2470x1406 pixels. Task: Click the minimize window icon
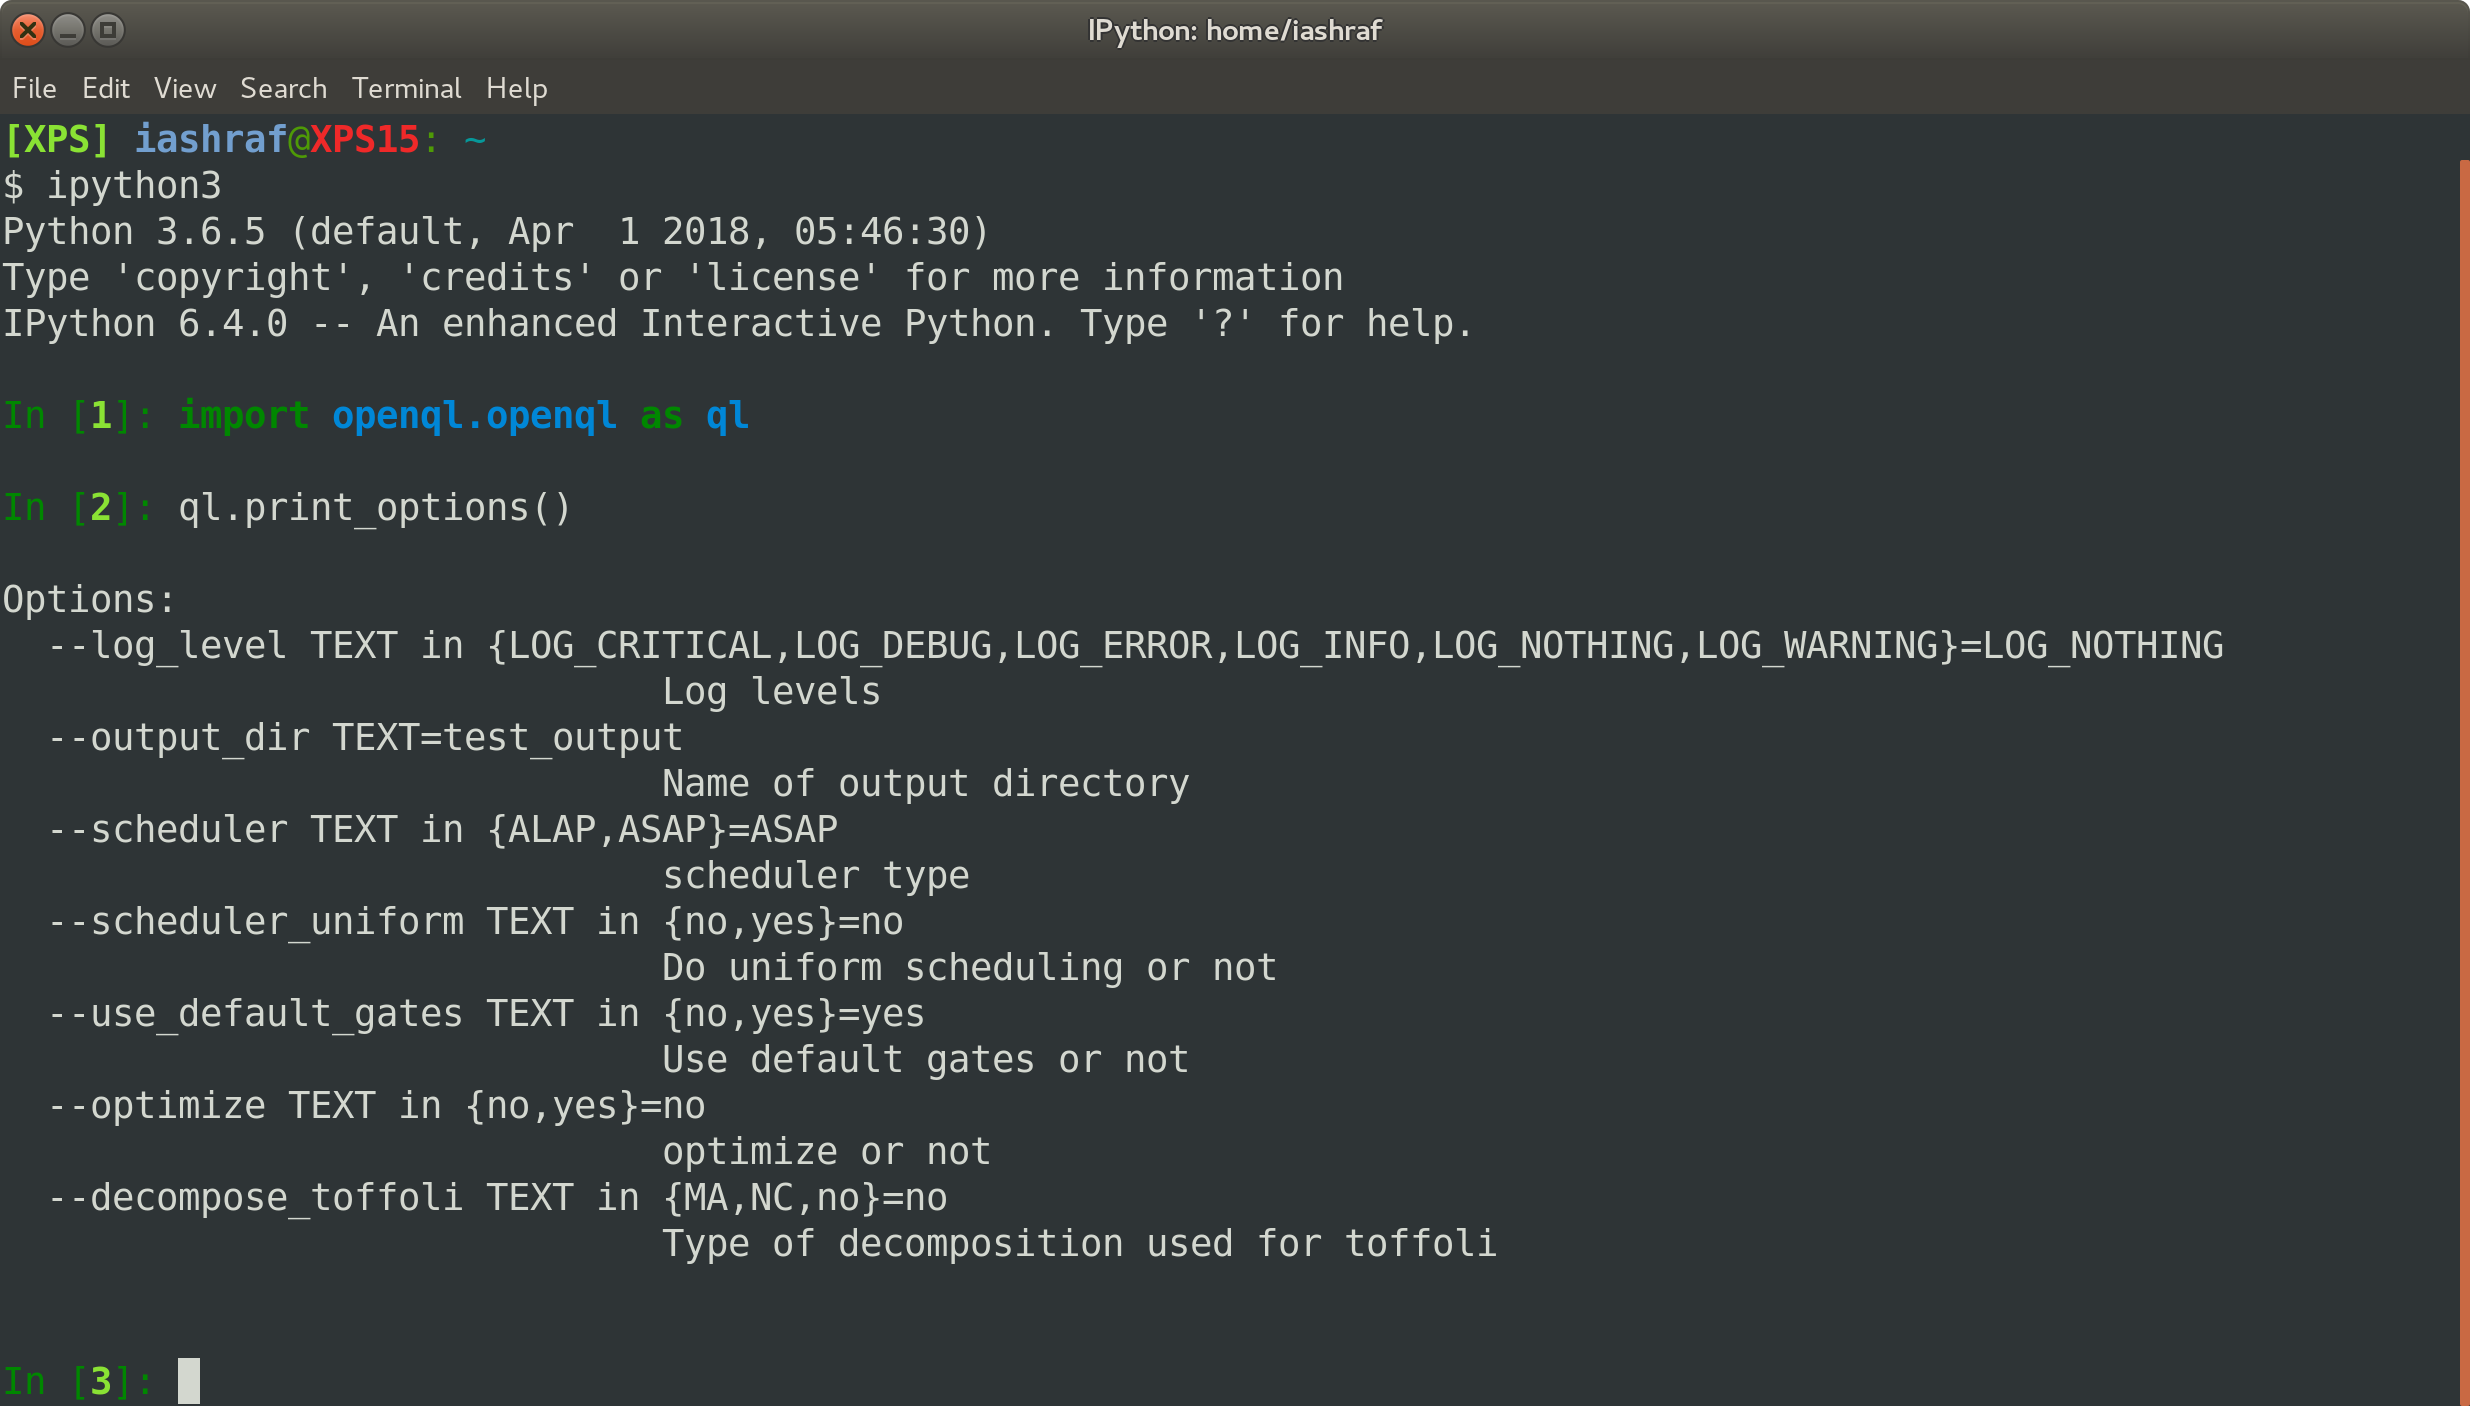(66, 29)
